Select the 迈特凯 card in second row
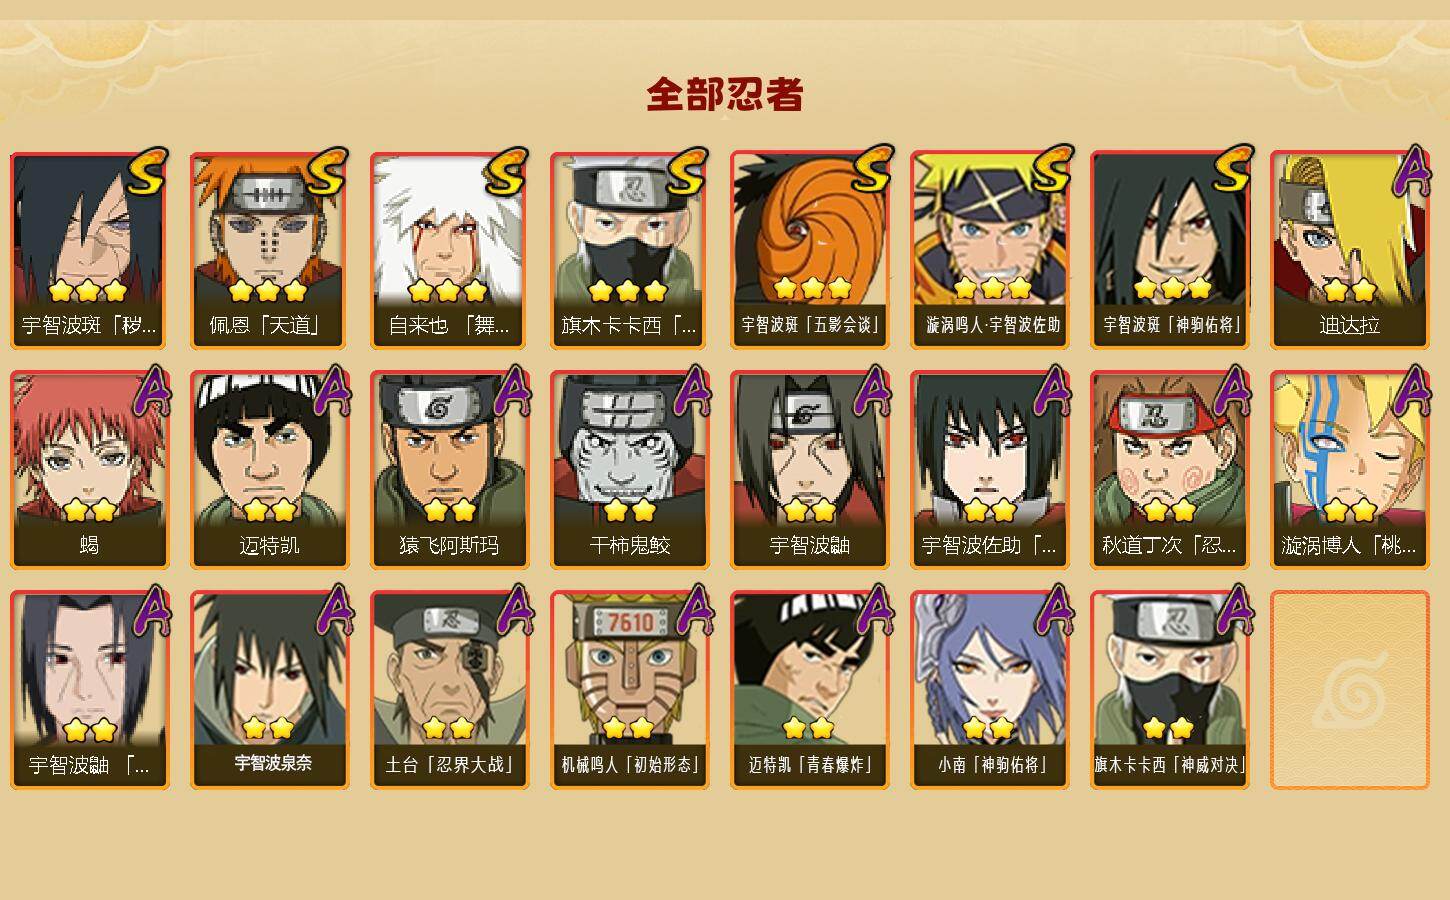Viewport: 1450px width, 900px height. point(270,470)
